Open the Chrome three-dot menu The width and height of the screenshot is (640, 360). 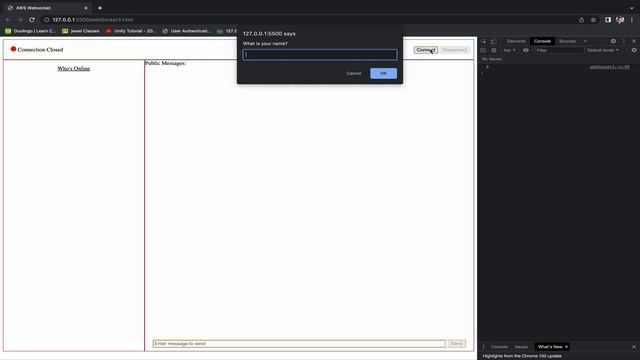point(632,20)
